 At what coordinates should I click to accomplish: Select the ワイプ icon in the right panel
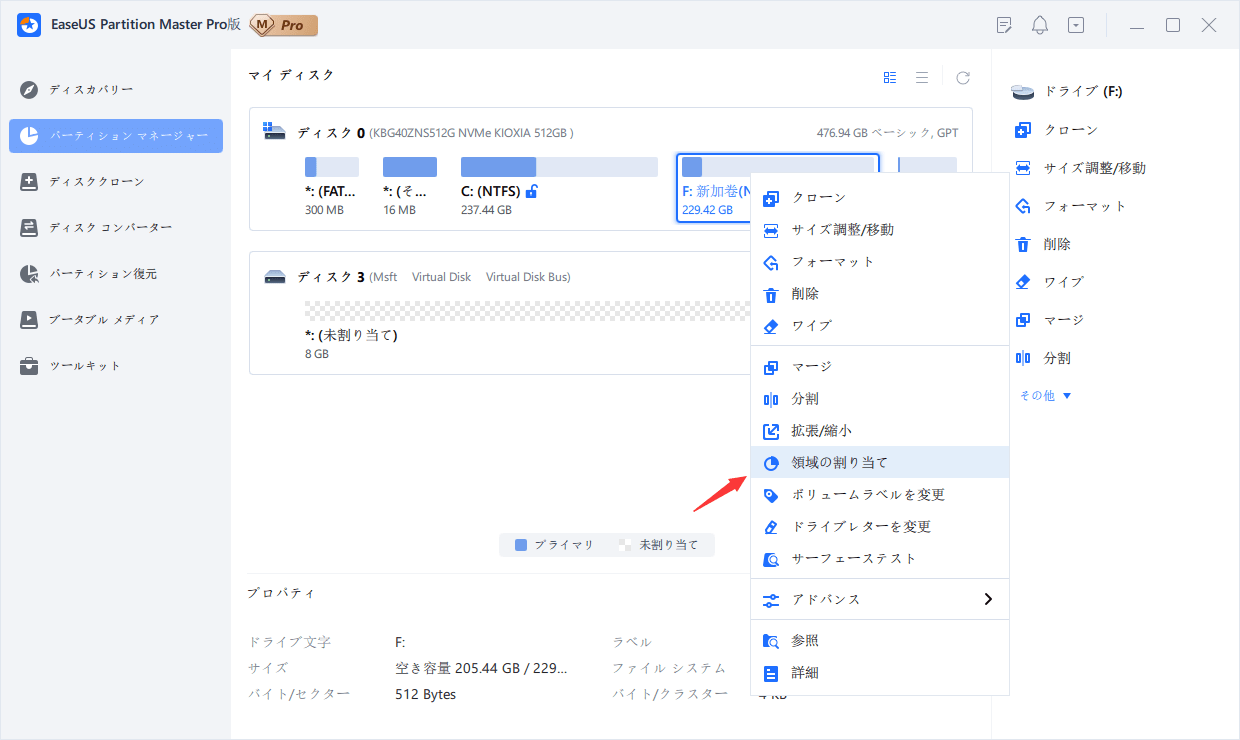(x=1021, y=281)
